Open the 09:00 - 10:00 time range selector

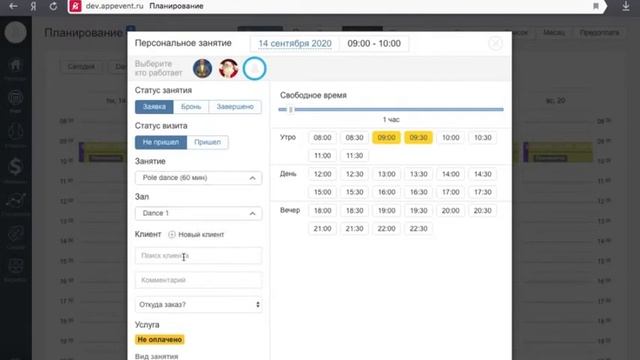(374, 44)
